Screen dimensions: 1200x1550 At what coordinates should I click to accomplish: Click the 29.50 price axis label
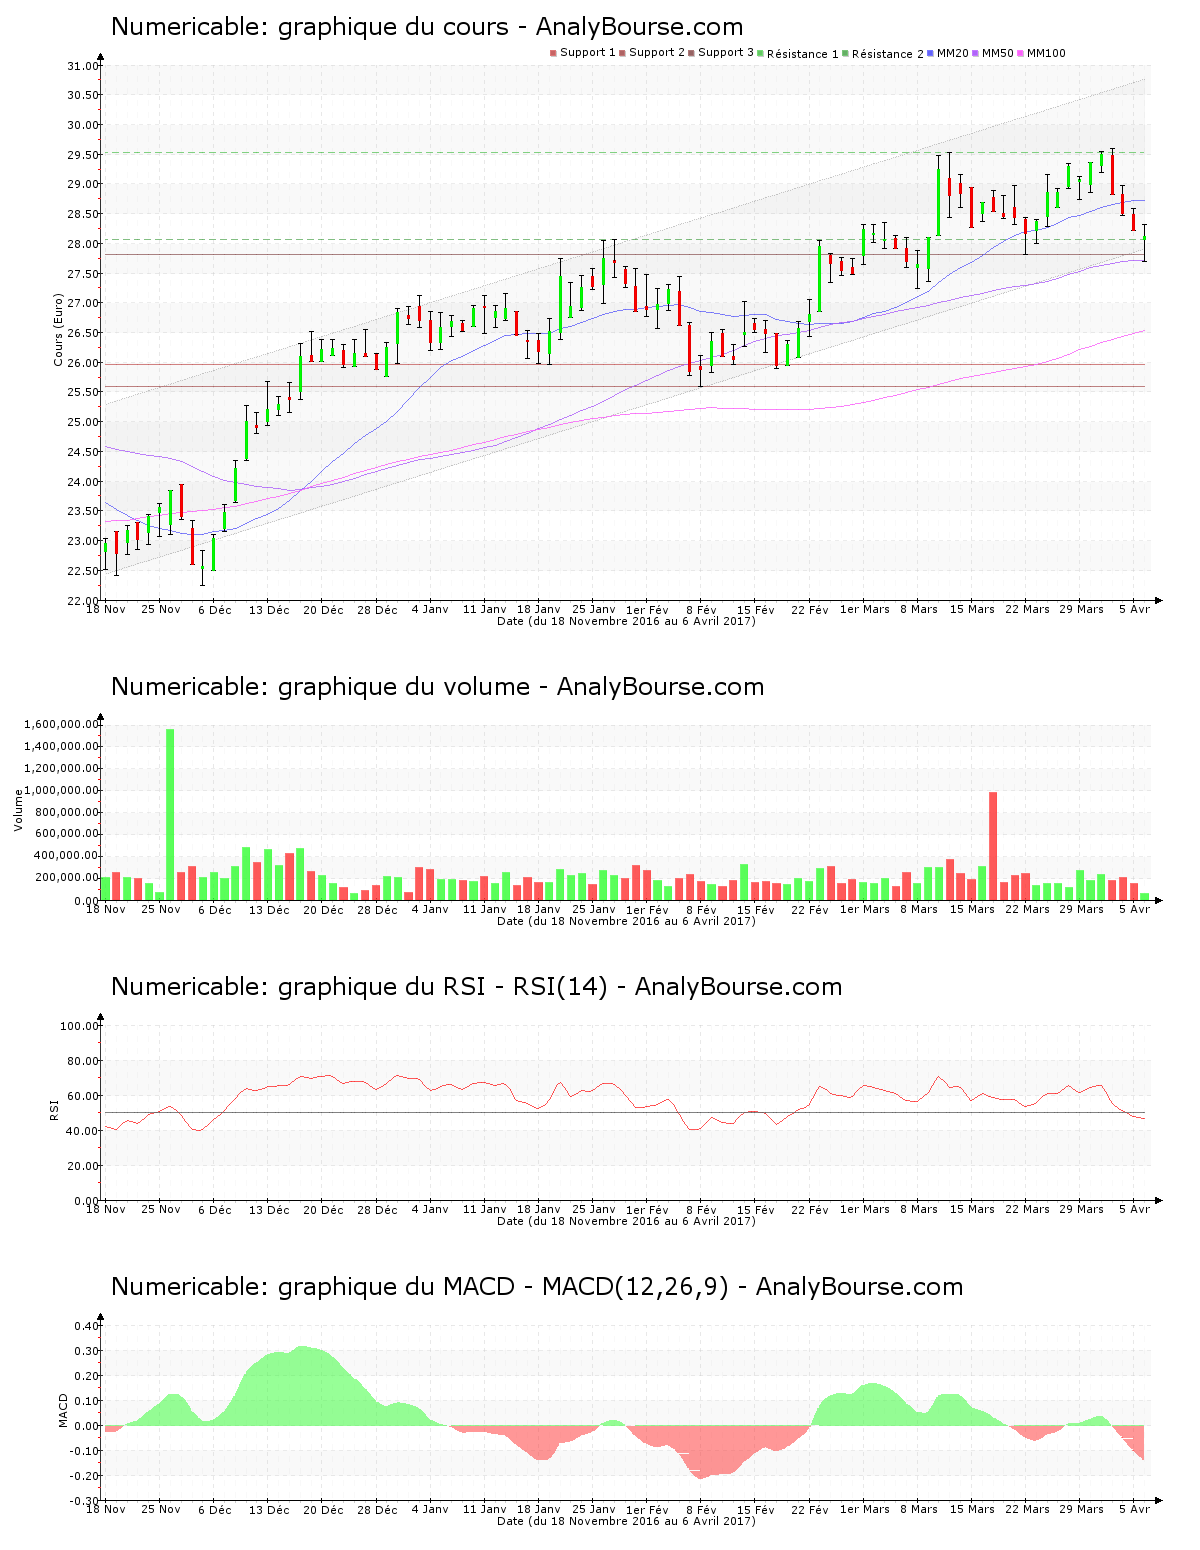tap(82, 155)
